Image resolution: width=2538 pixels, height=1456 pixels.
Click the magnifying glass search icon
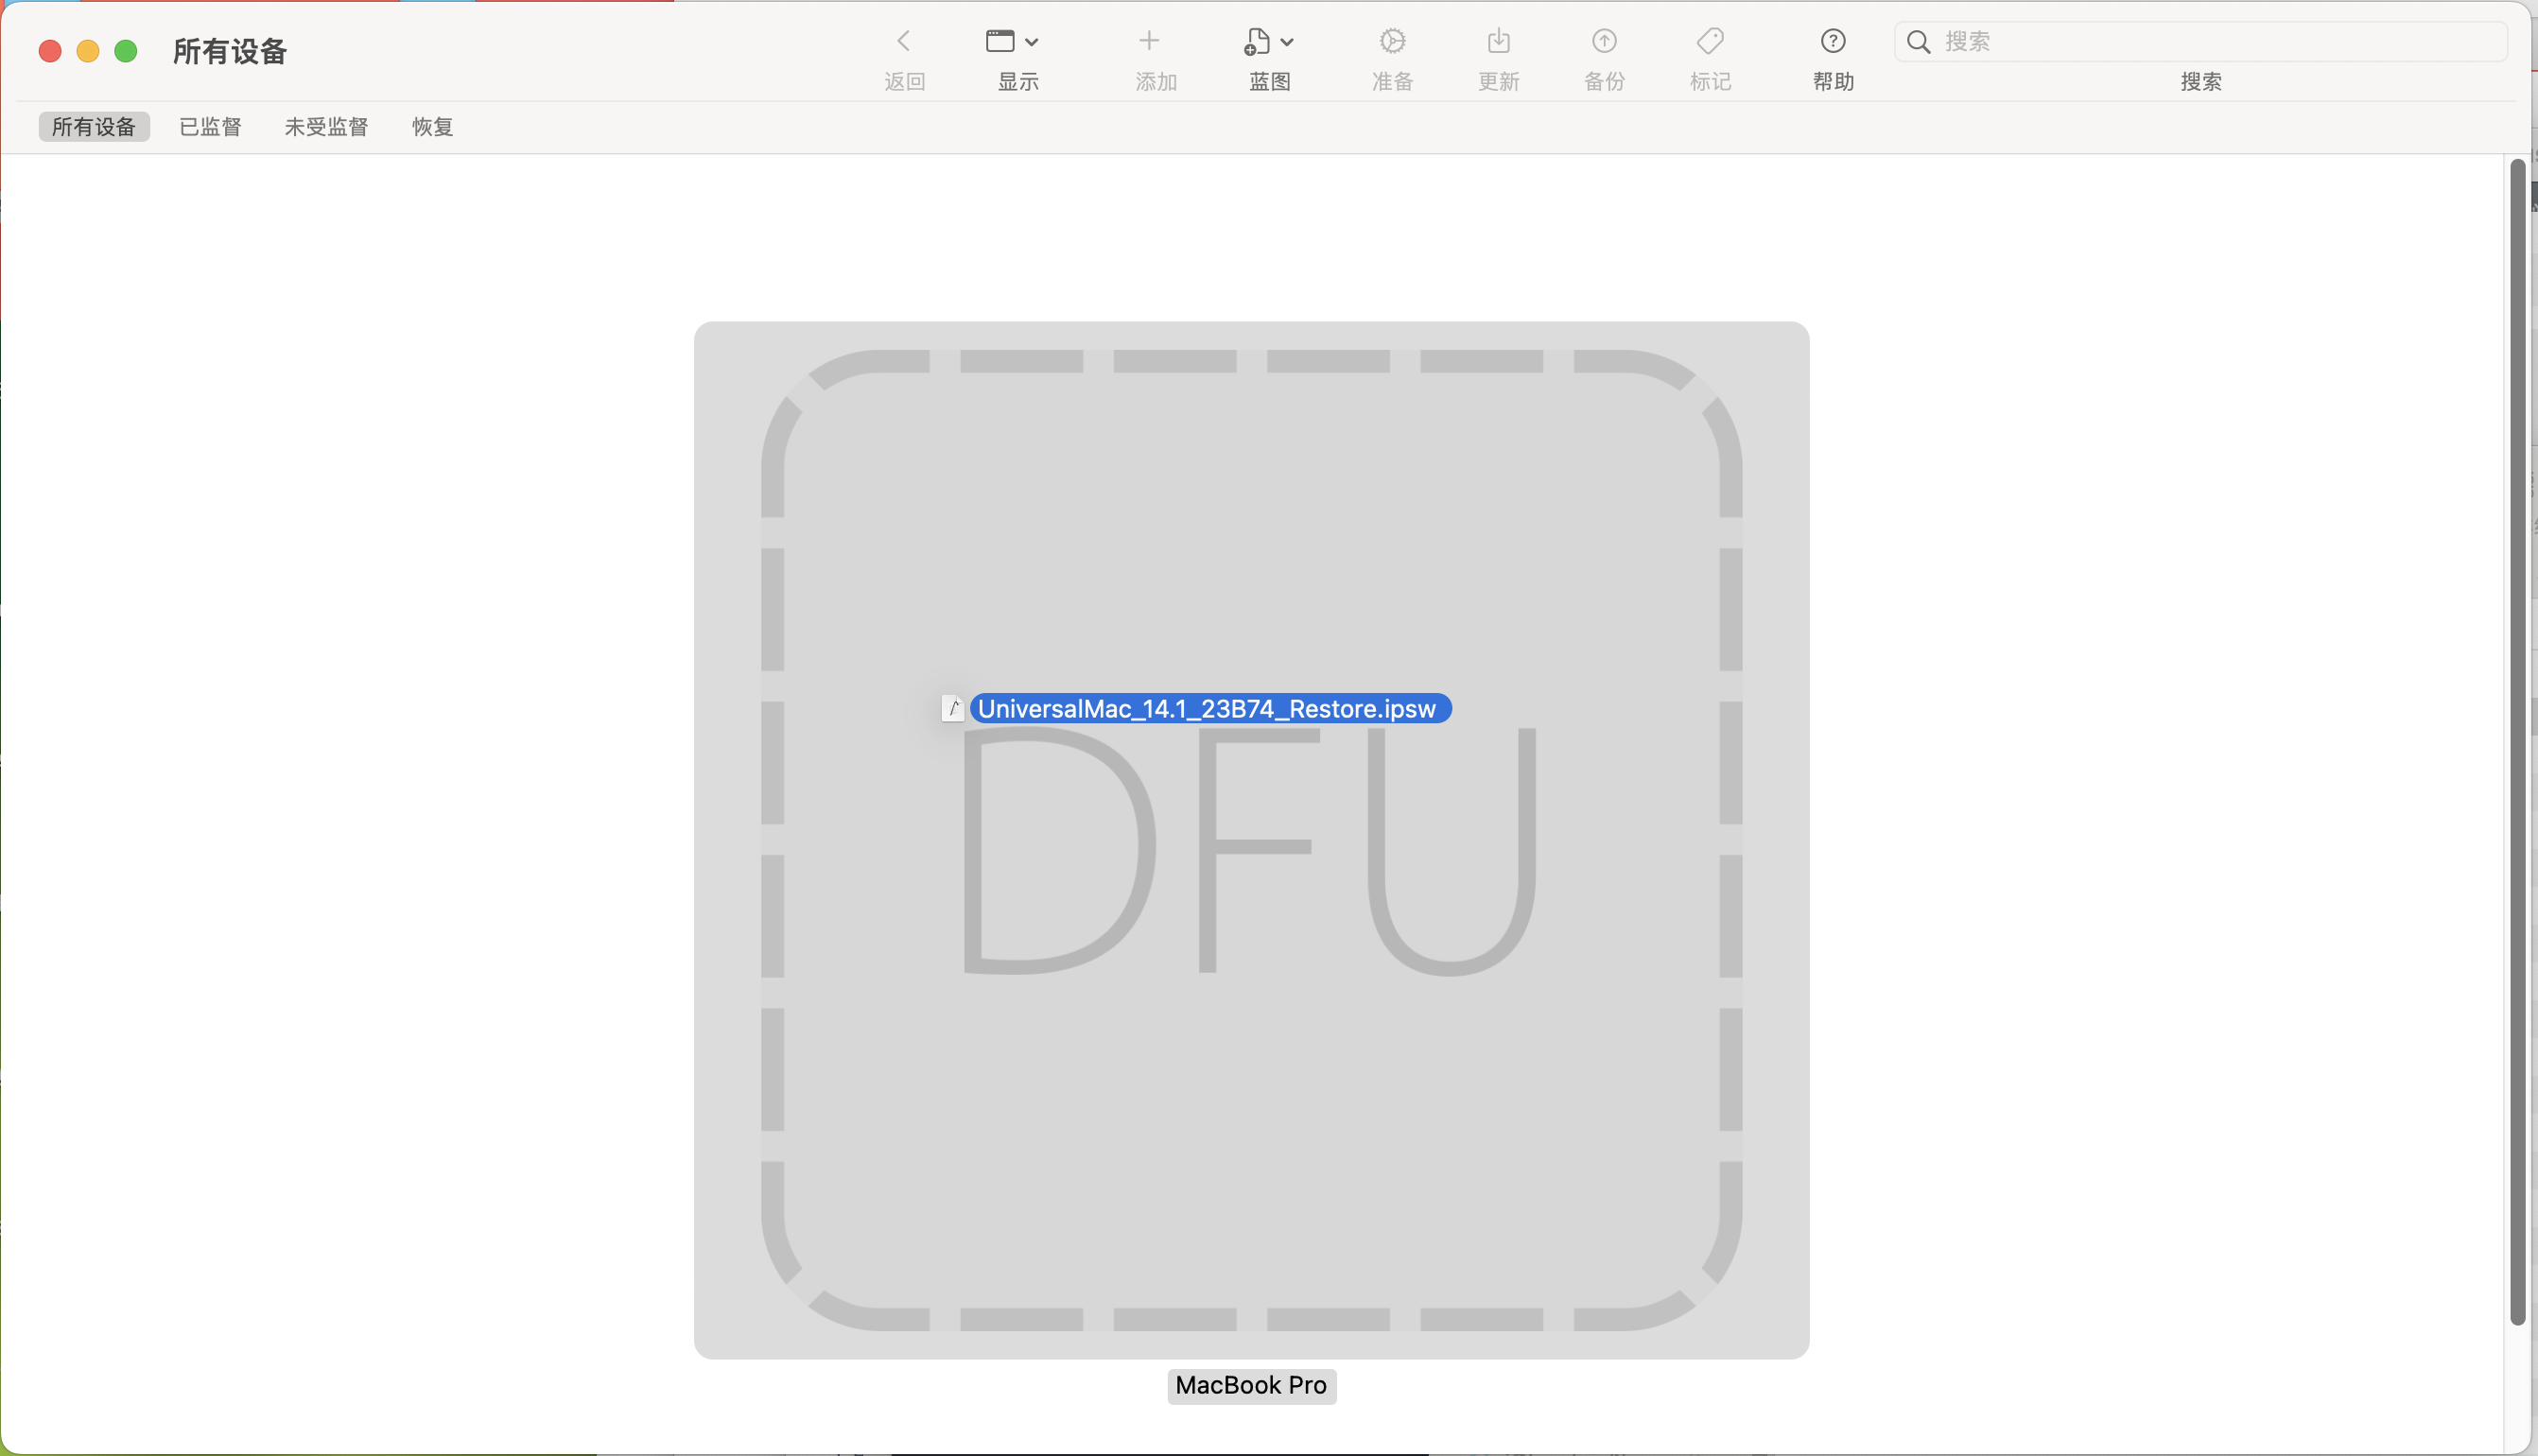click(1918, 42)
